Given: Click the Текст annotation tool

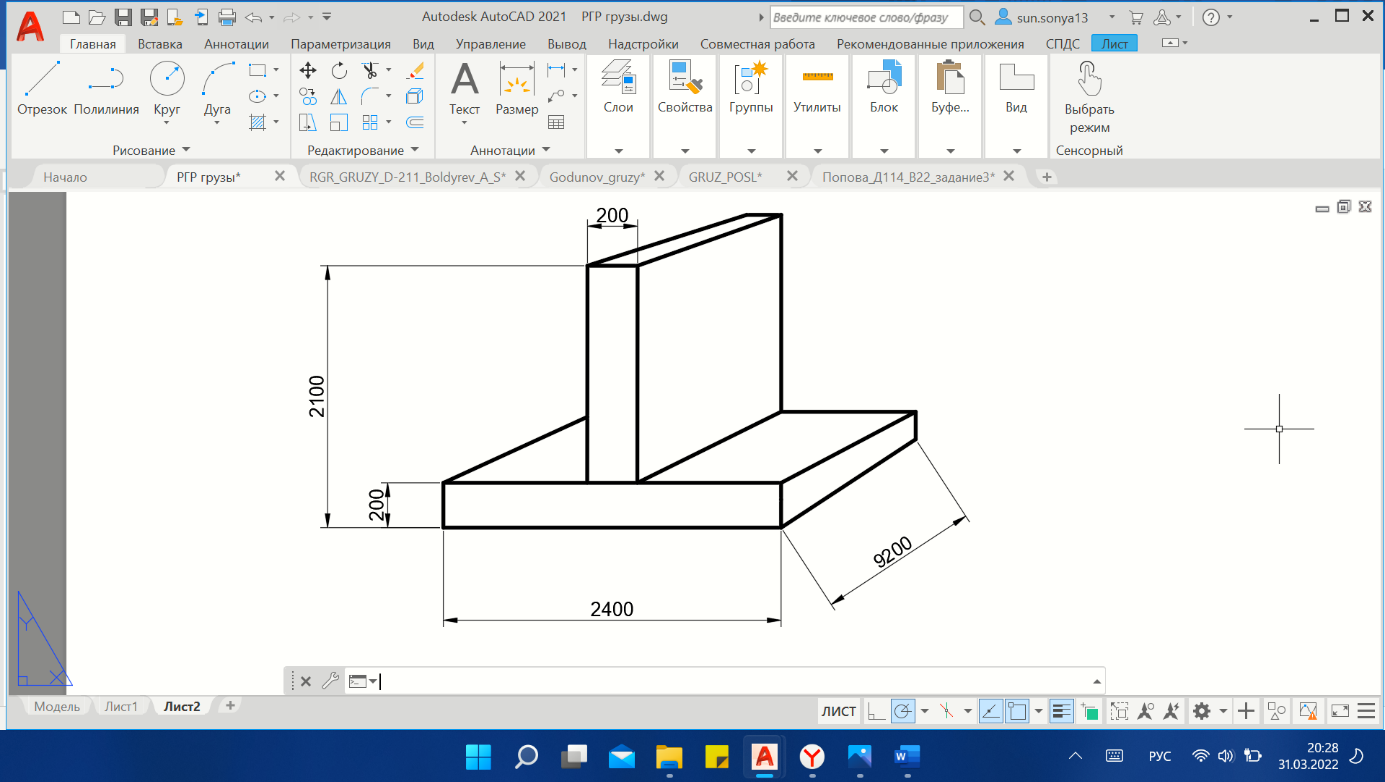Looking at the screenshot, I should (x=464, y=88).
